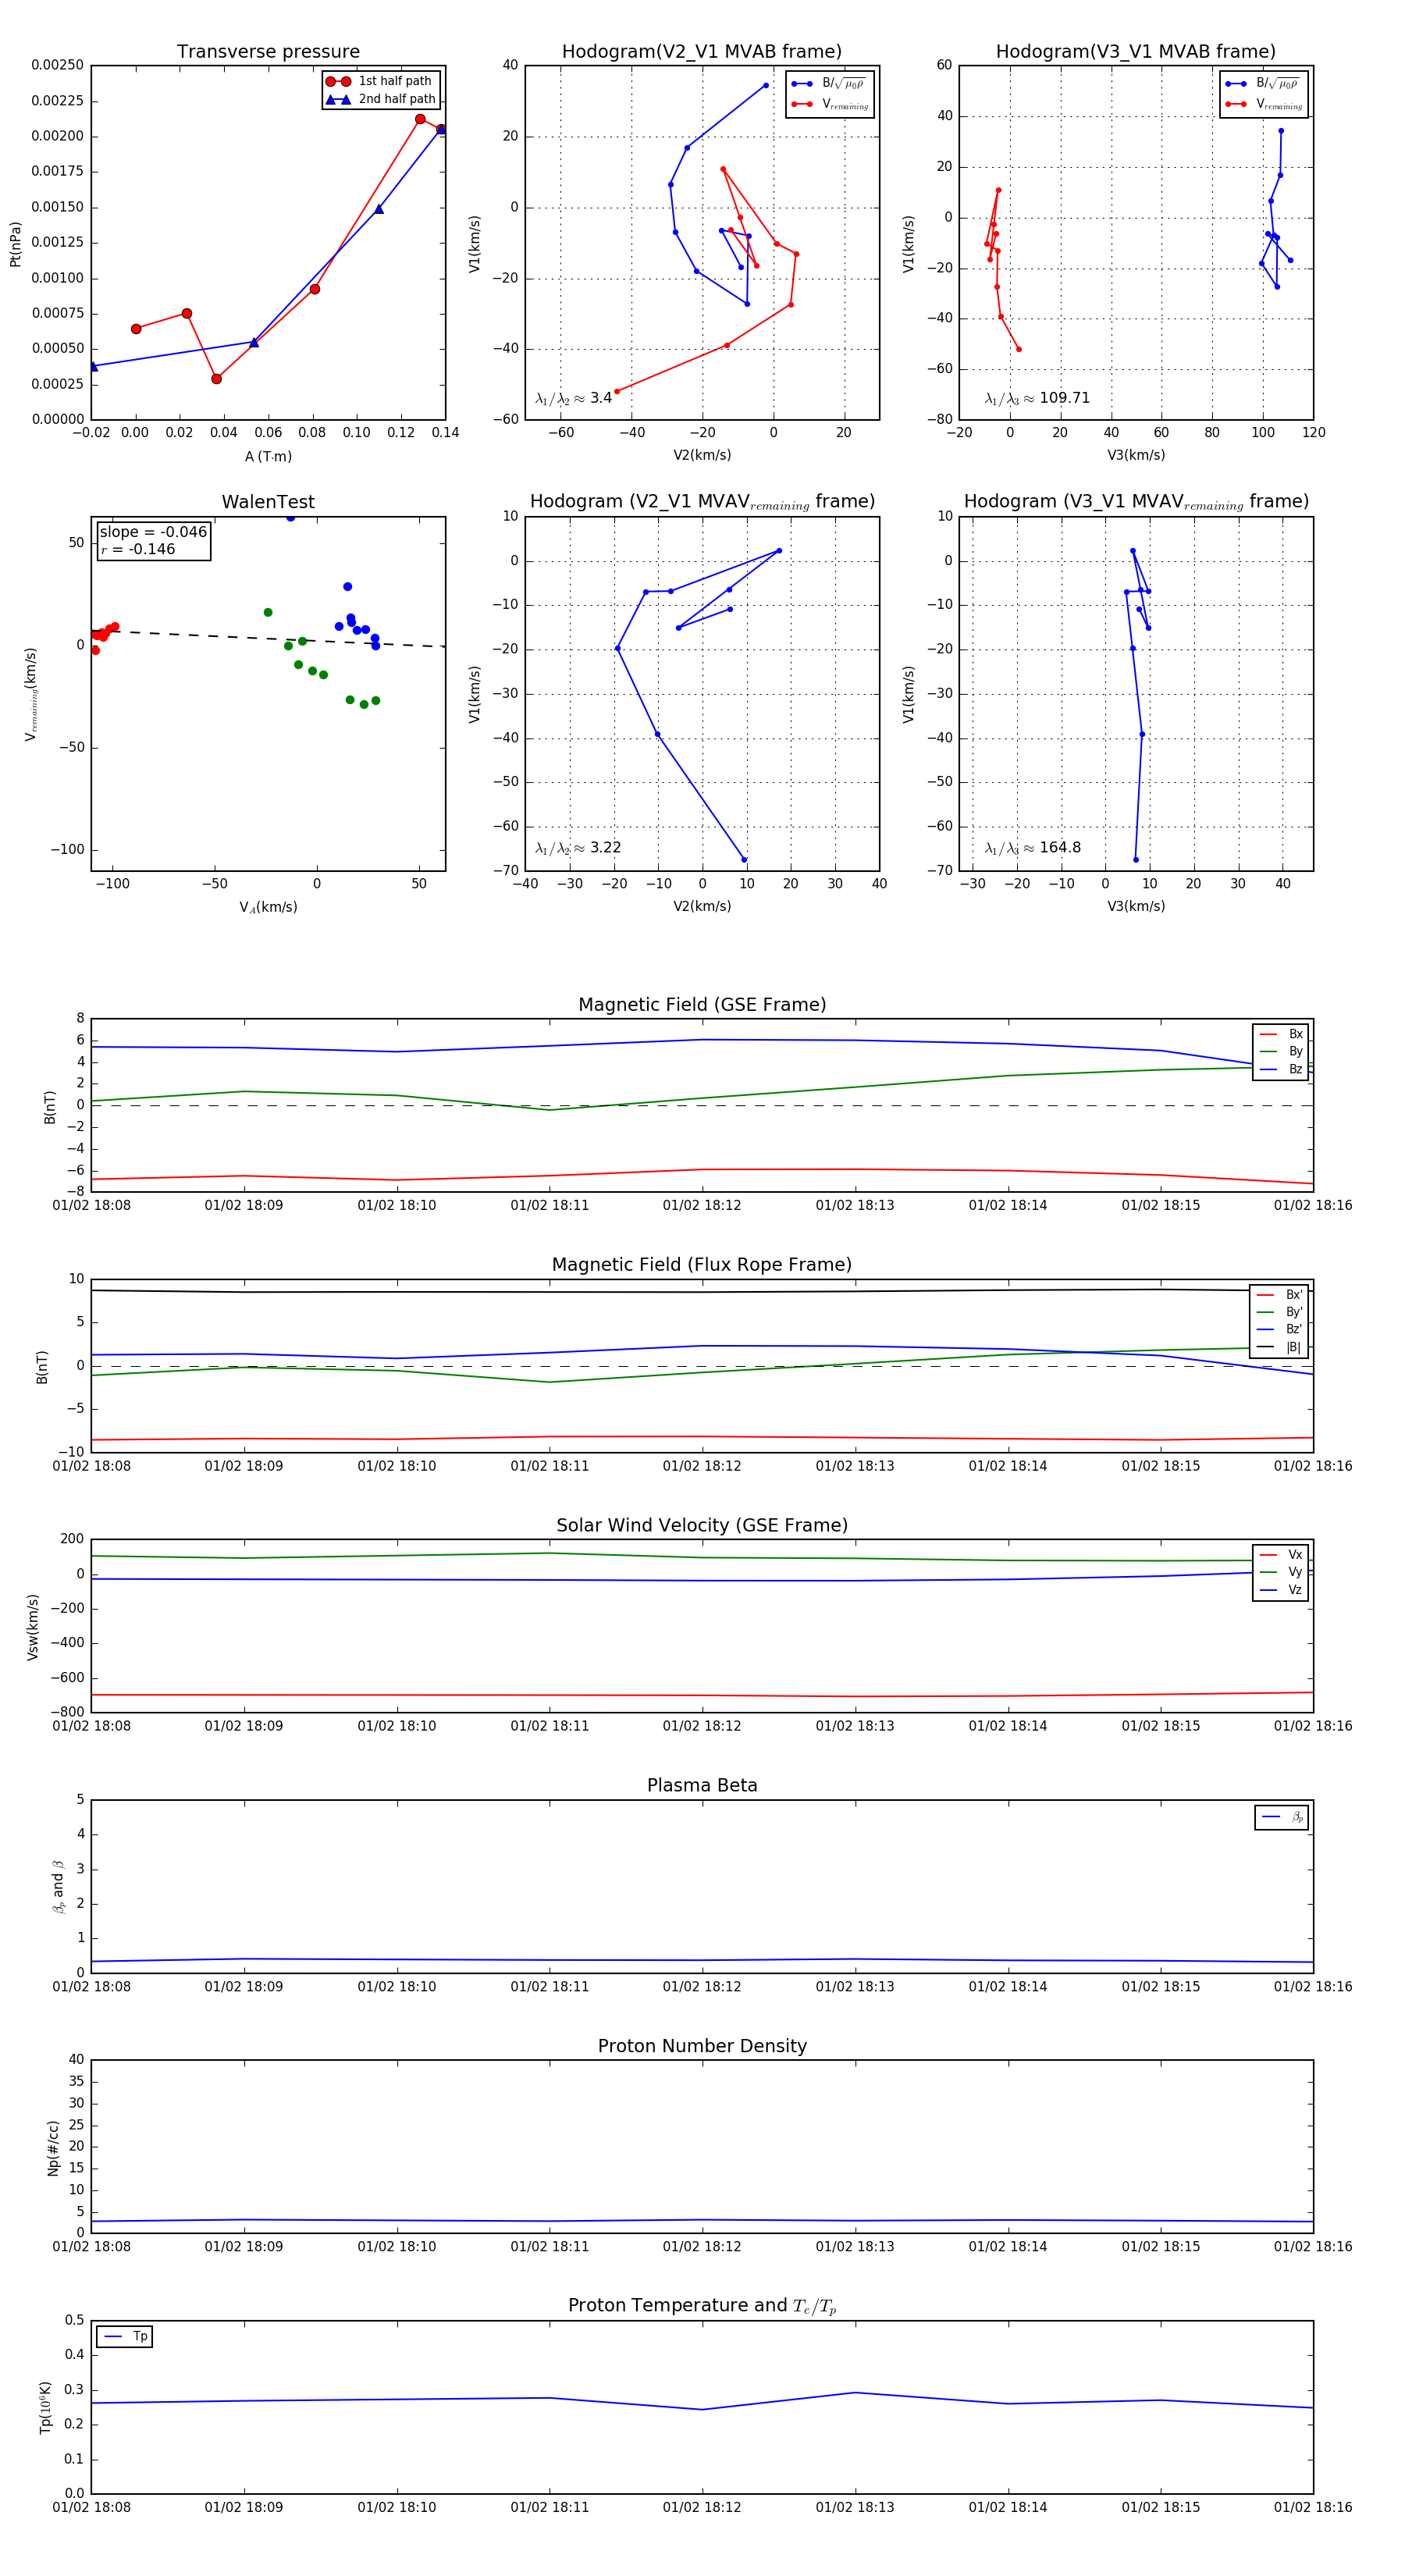The height and width of the screenshot is (2576, 1405).
Task: Select B/√μ0ρ legend entry in V3_V1 MVAB hodogram
Action: pyautogui.click(x=1263, y=84)
